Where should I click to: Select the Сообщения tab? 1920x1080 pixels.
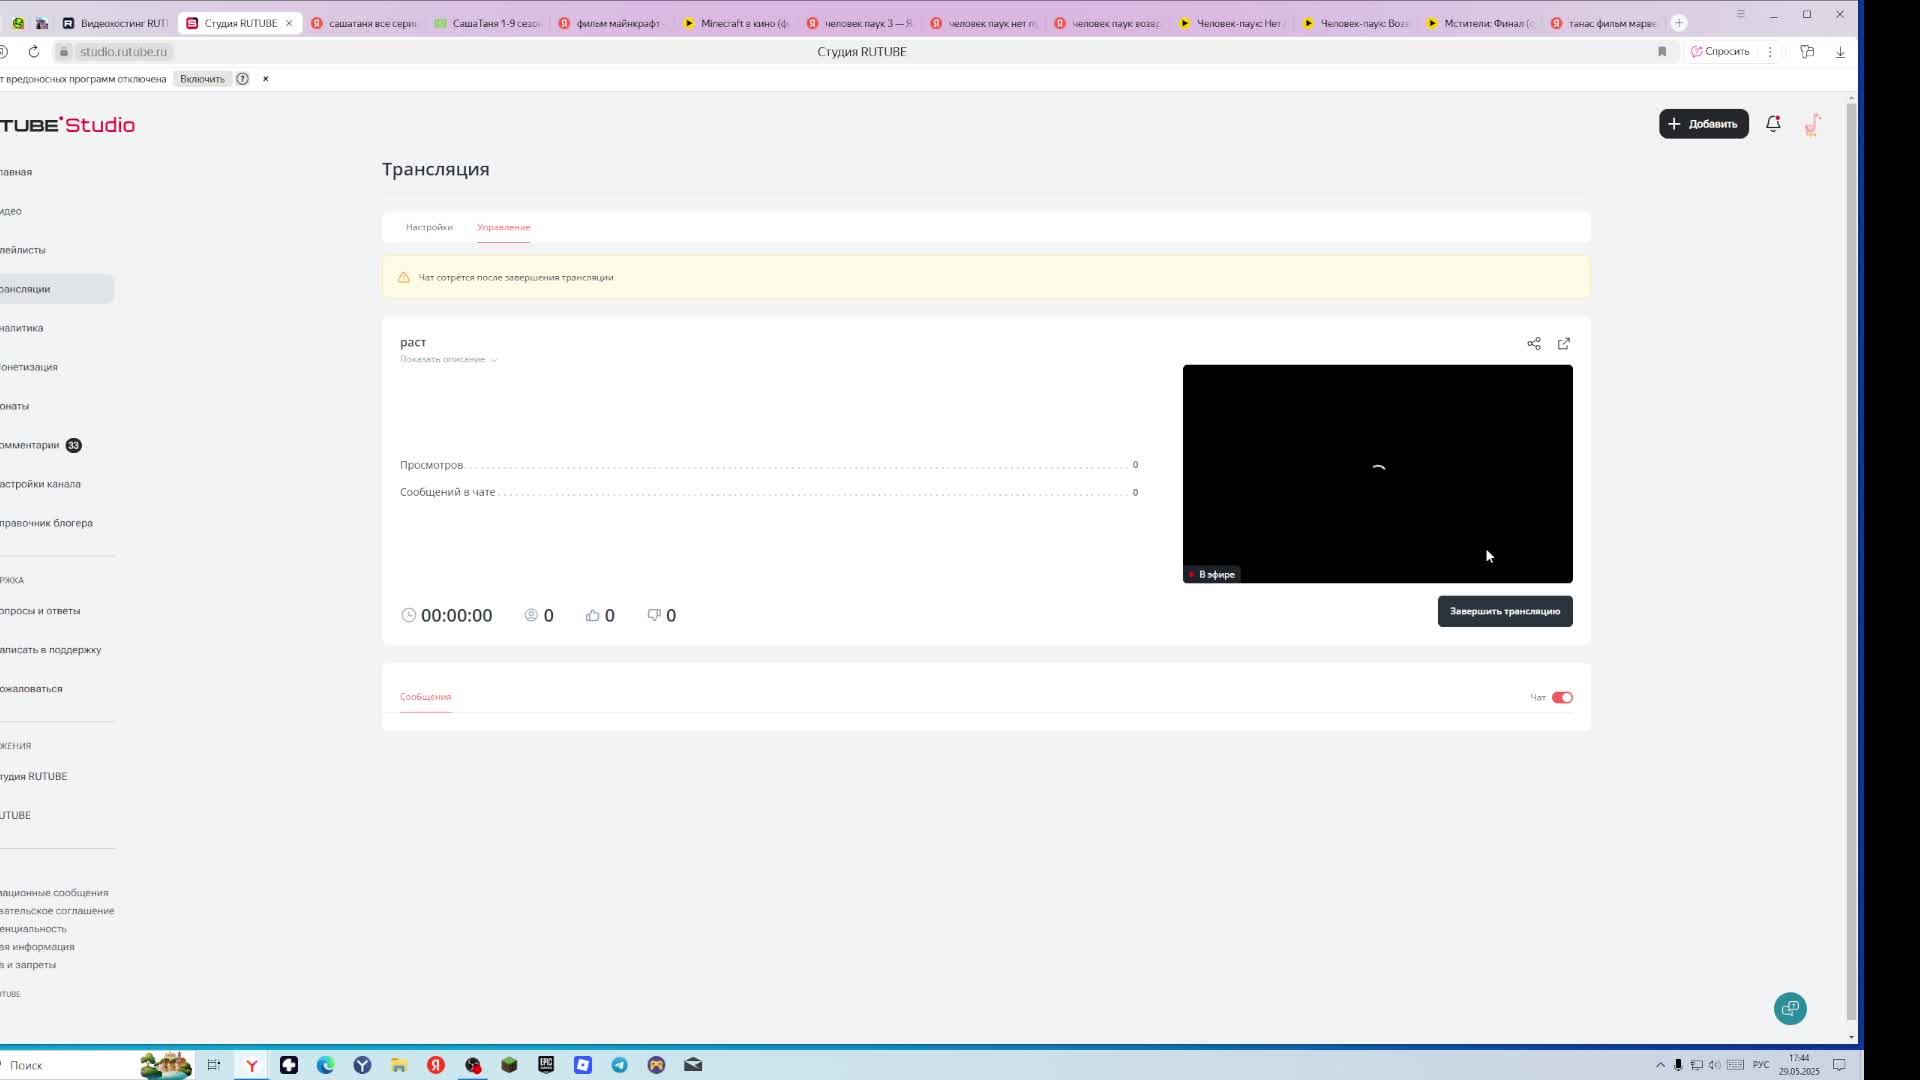click(x=425, y=697)
